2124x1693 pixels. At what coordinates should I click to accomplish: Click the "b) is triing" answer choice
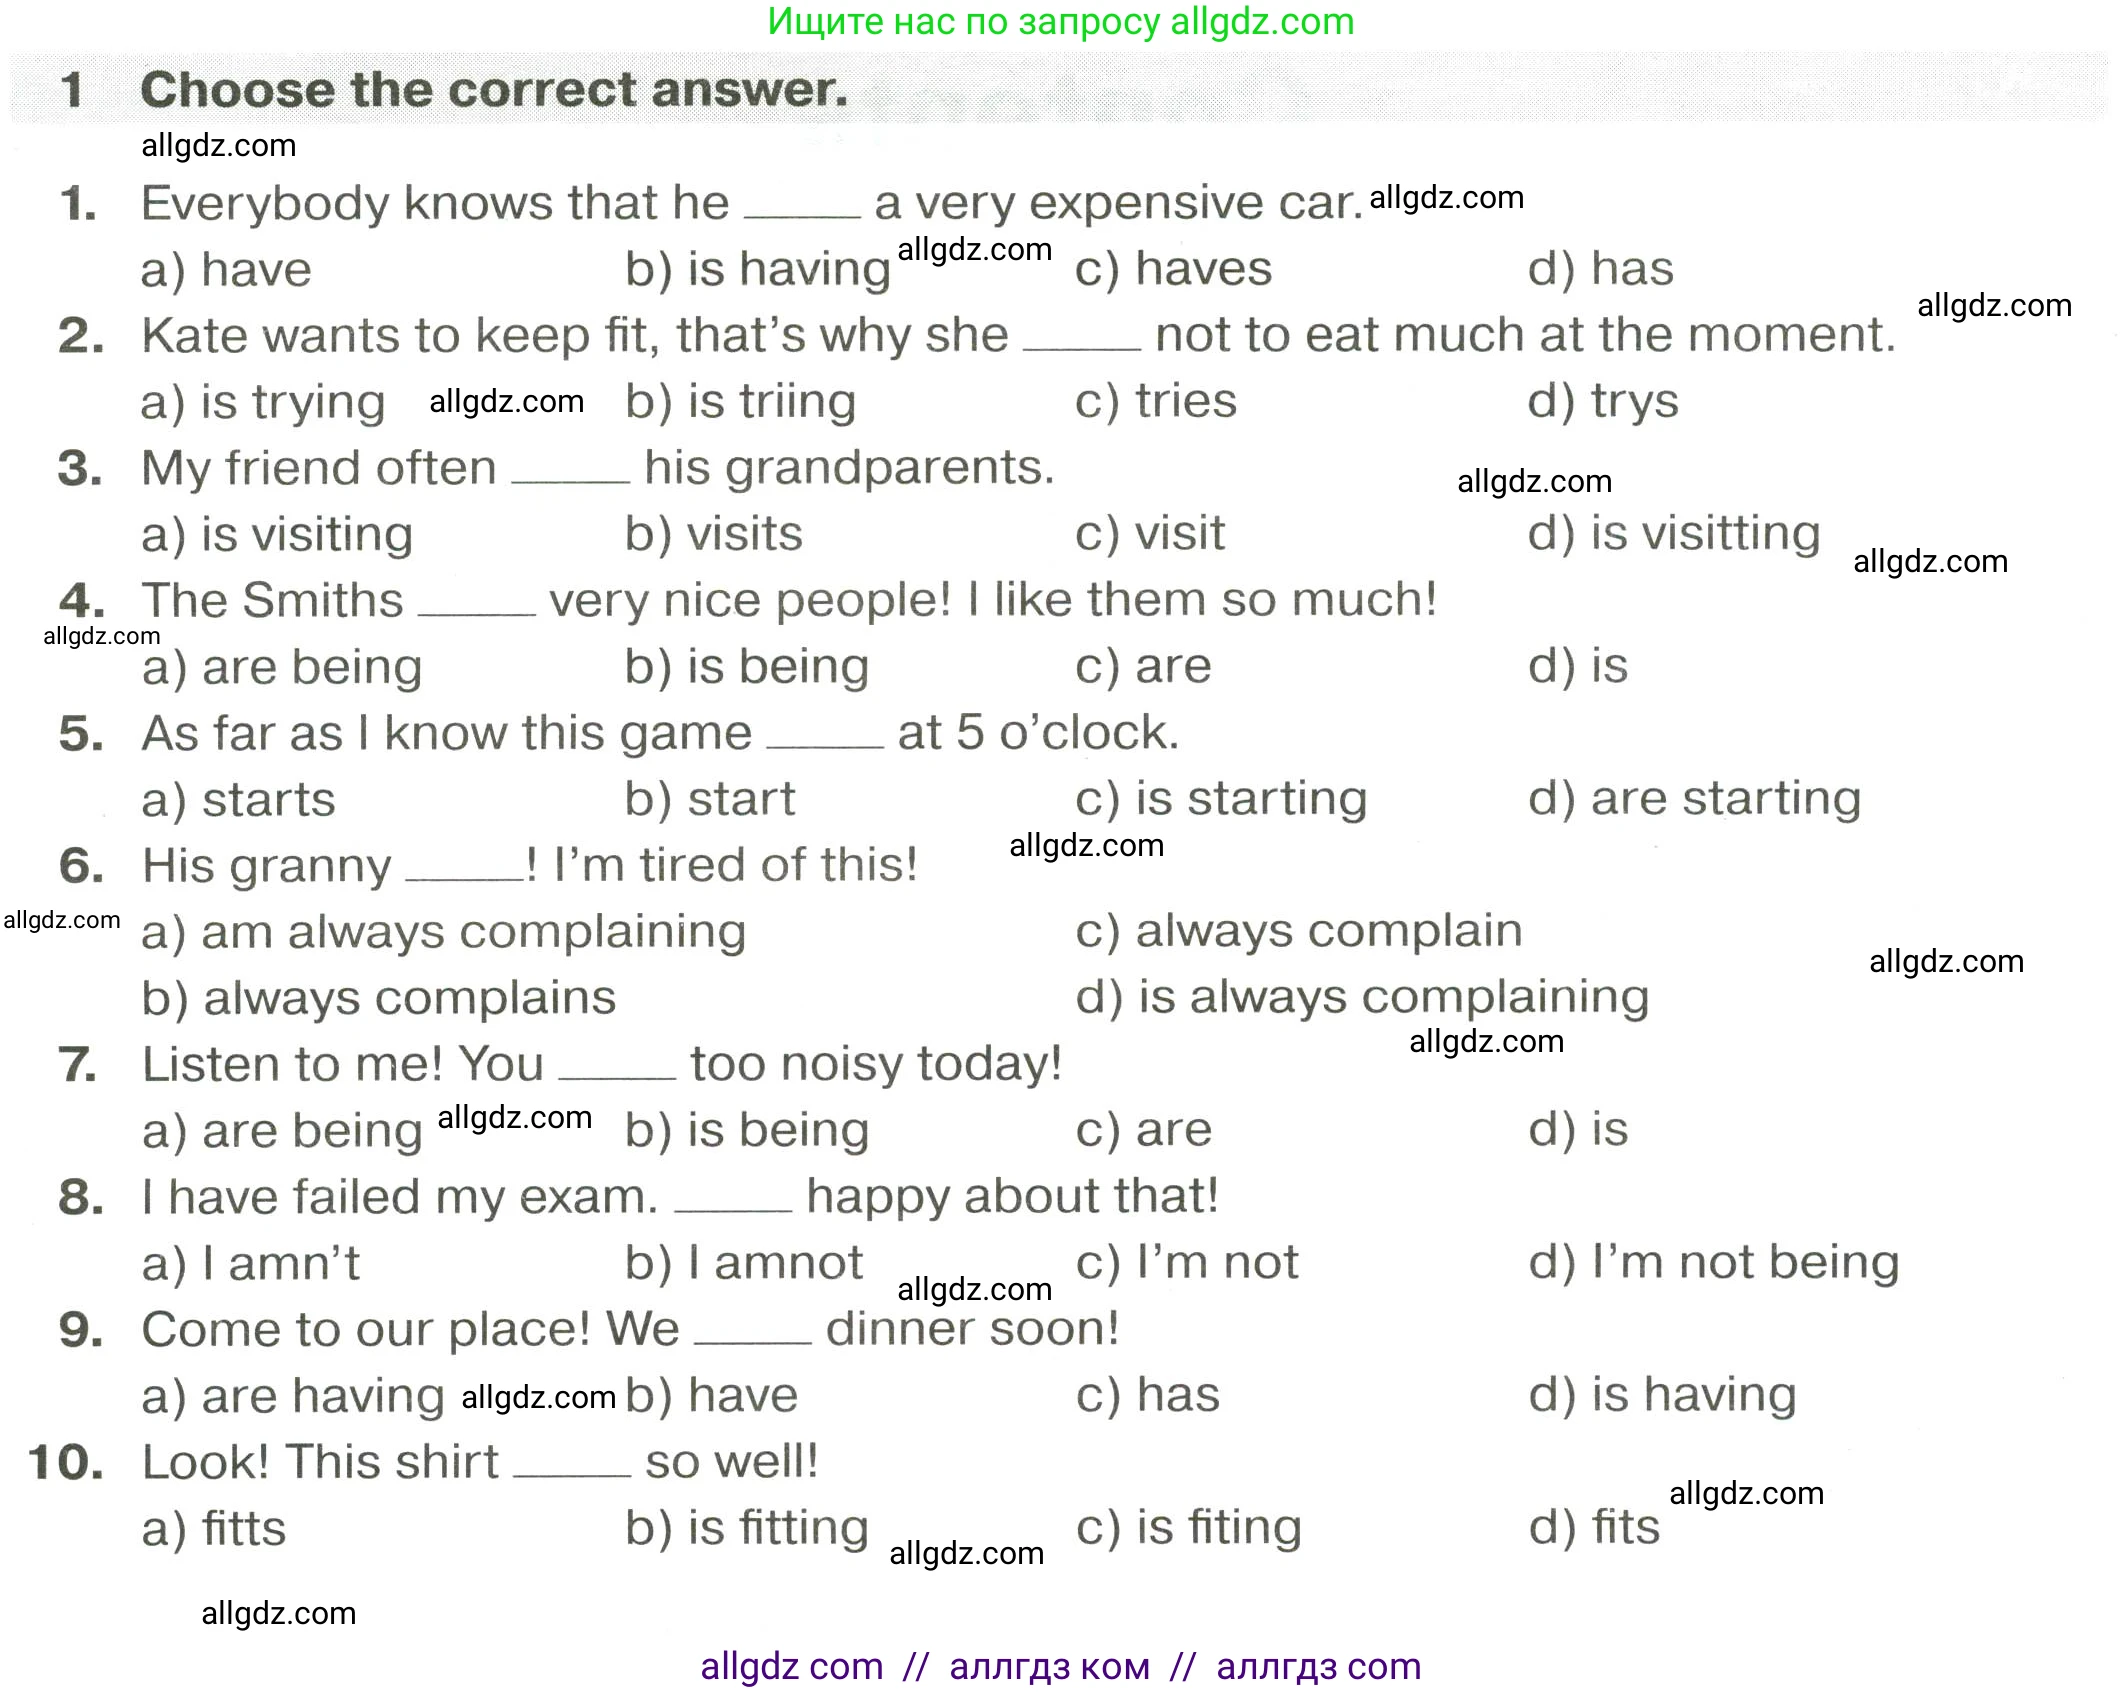coord(740,402)
